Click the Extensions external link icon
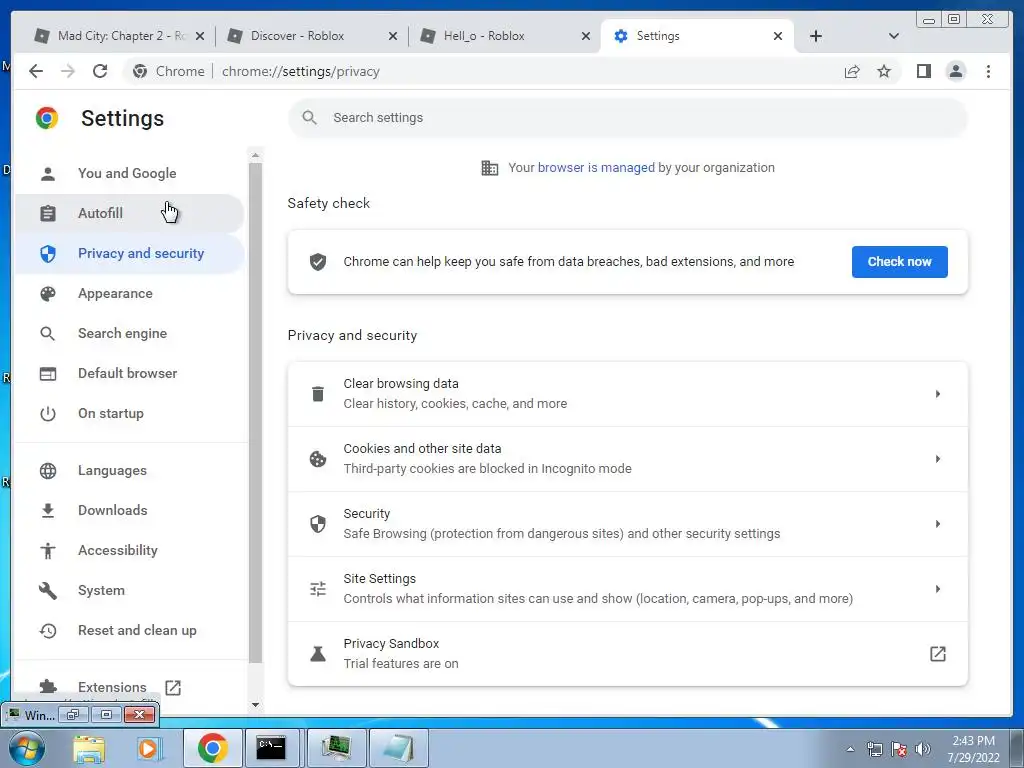Image resolution: width=1024 pixels, height=768 pixels. click(x=173, y=687)
